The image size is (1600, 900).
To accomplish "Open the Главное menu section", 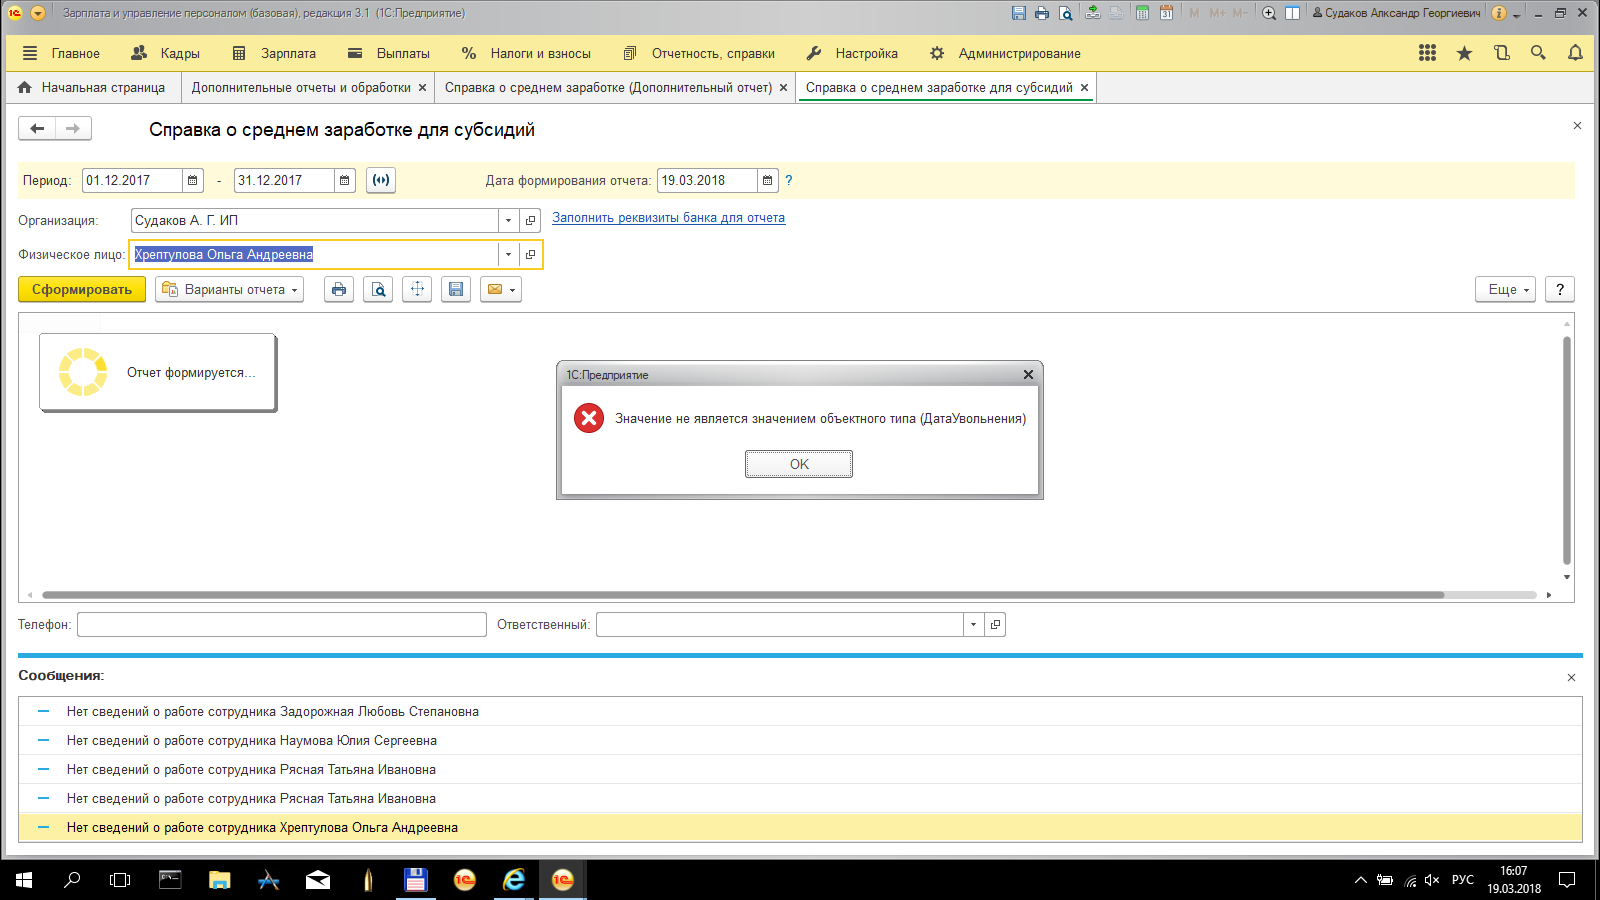I will point(61,53).
